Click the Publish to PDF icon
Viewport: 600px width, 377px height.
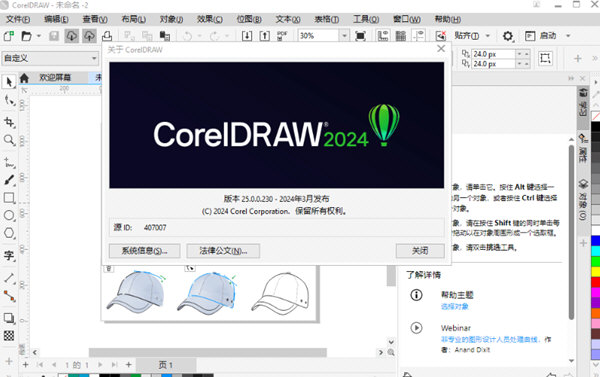pyautogui.click(x=282, y=36)
